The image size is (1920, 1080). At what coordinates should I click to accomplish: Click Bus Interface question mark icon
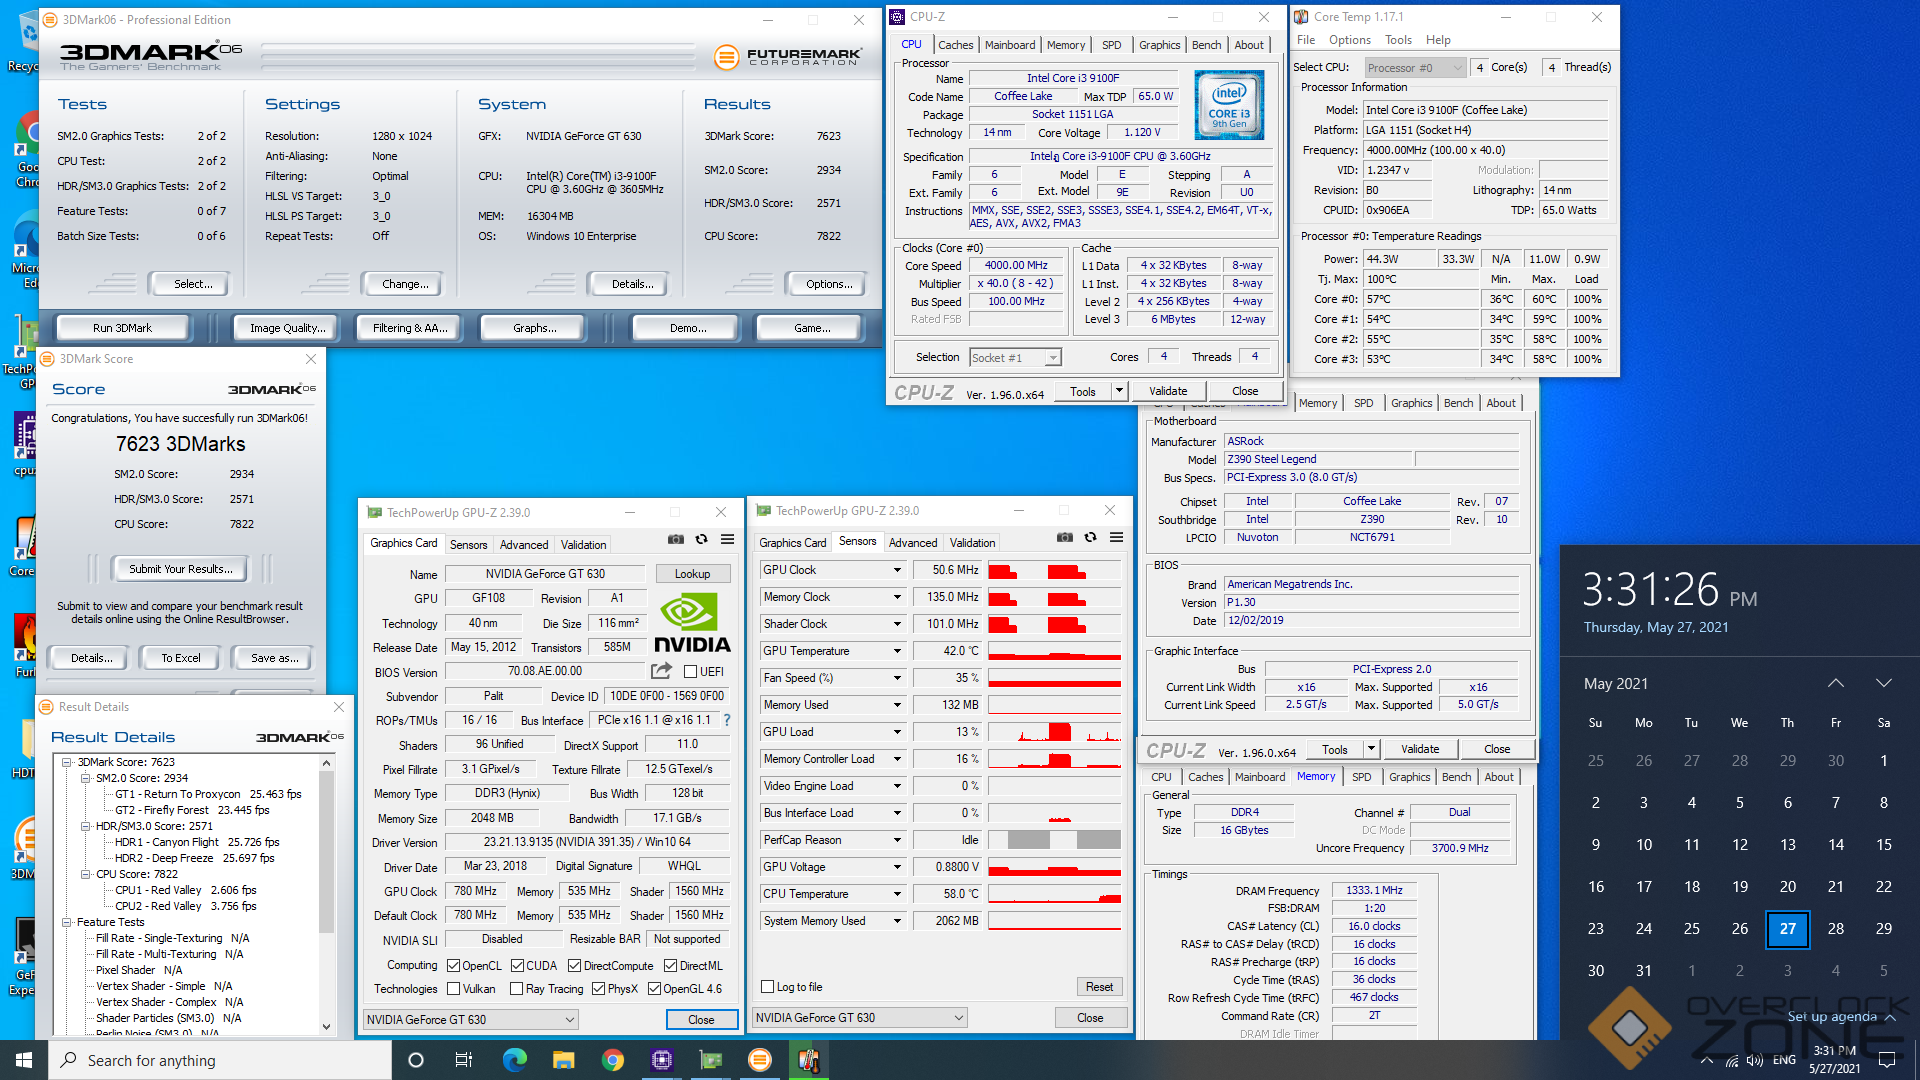[727, 720]
